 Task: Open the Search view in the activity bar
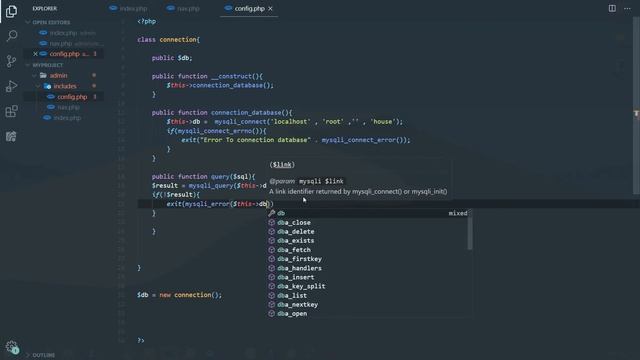coord(11,36)
